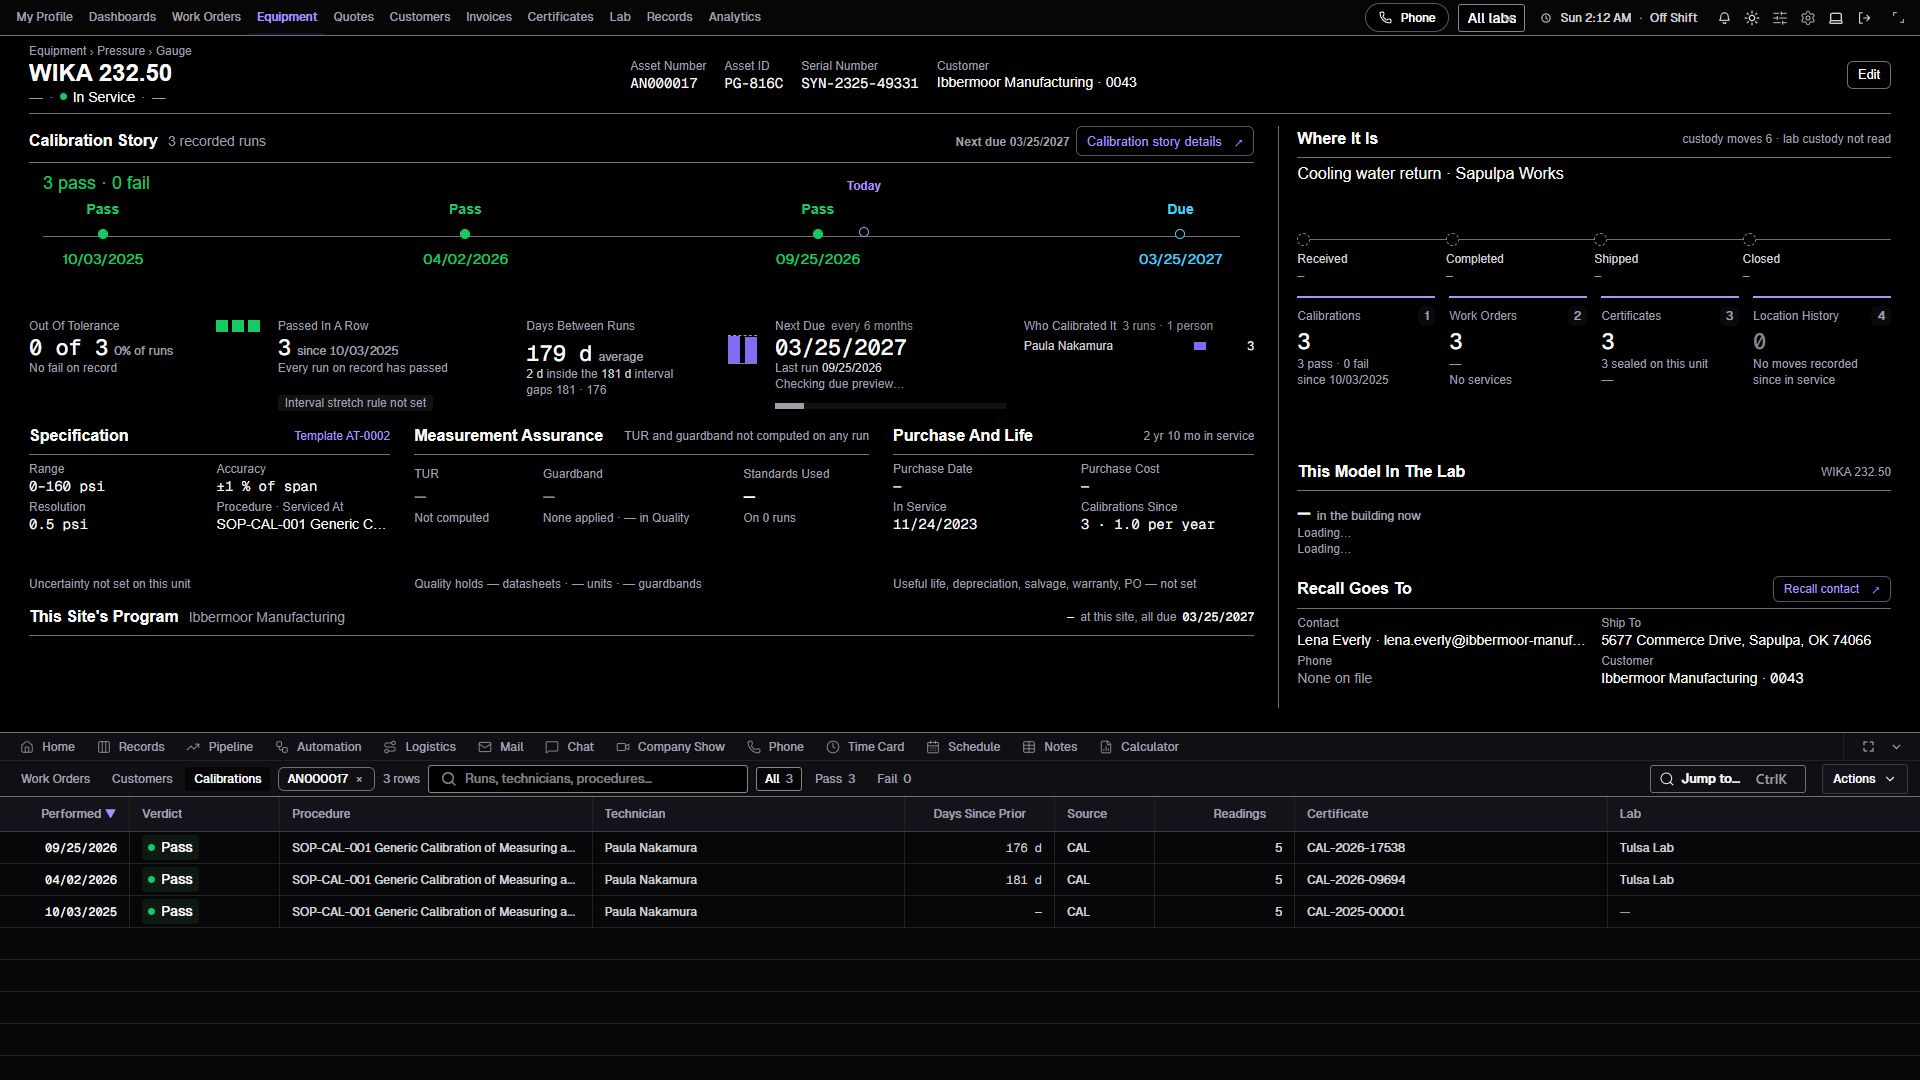This screenshot has width=1920, height=1080.
Task: Collapse the bottom panel with chevron
Action: 1896,747
